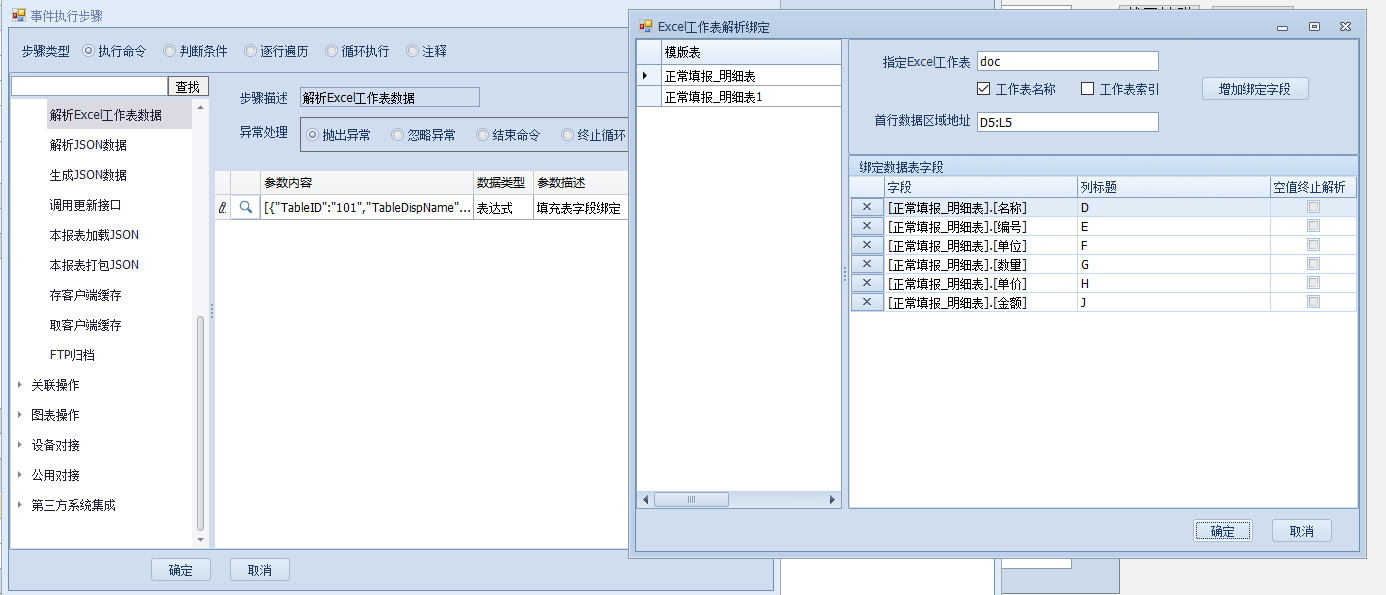1386x595 pixels.
Task: Expand the 关联操作 tree node
Action: (x=20, y=385)
